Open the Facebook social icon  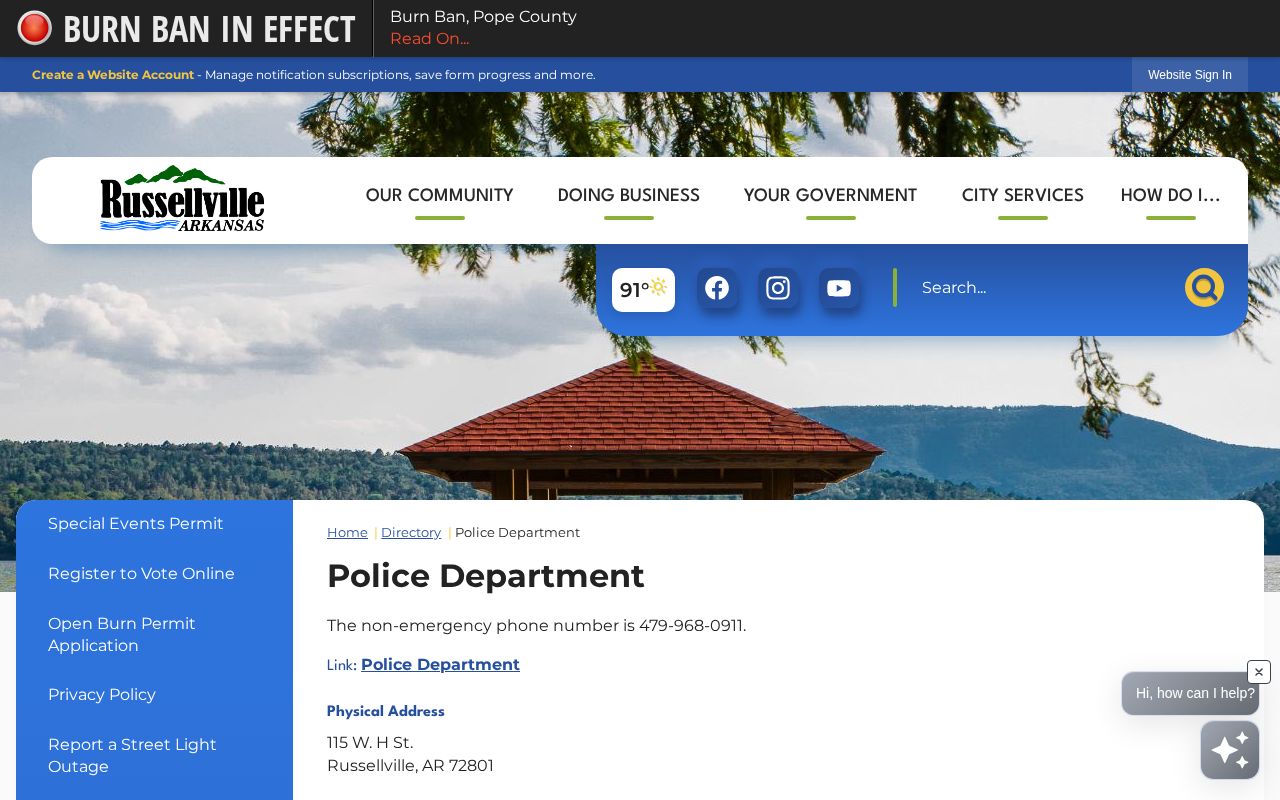click(x=717, y=288)
